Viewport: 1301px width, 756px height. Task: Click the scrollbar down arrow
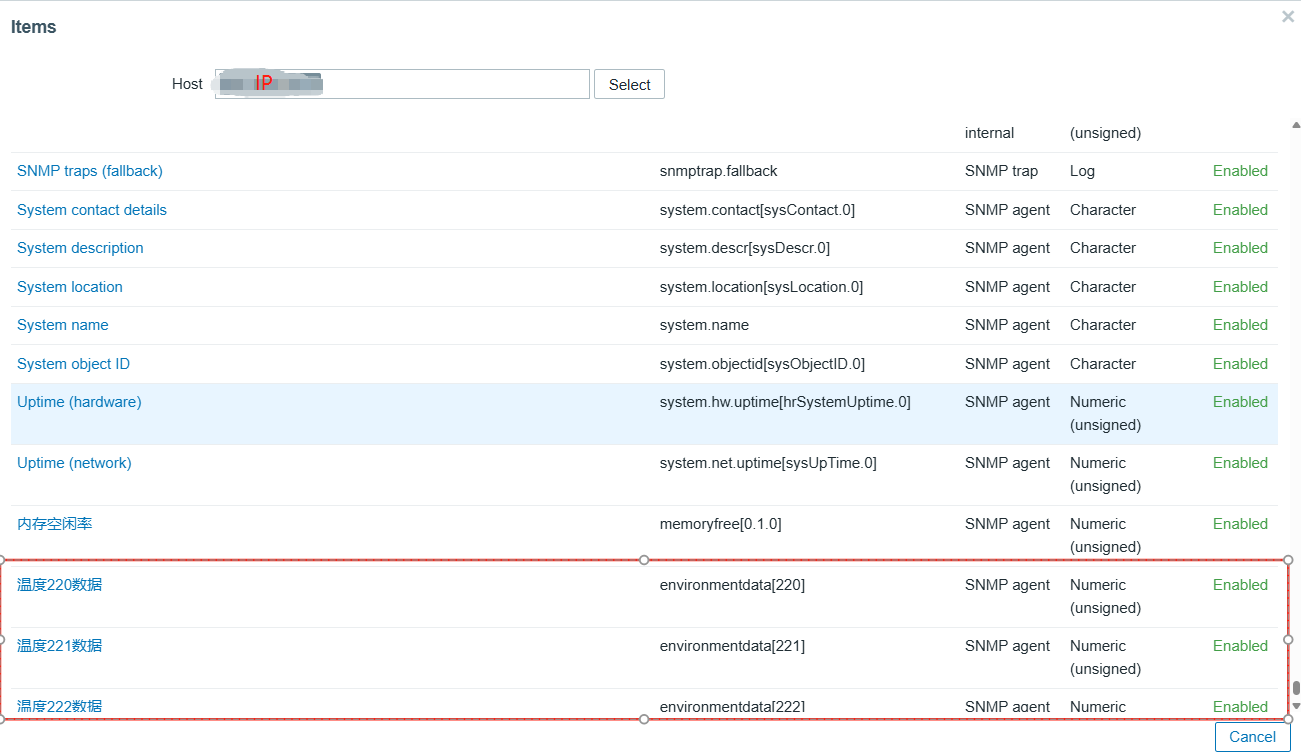click(x=1296, y=706)
